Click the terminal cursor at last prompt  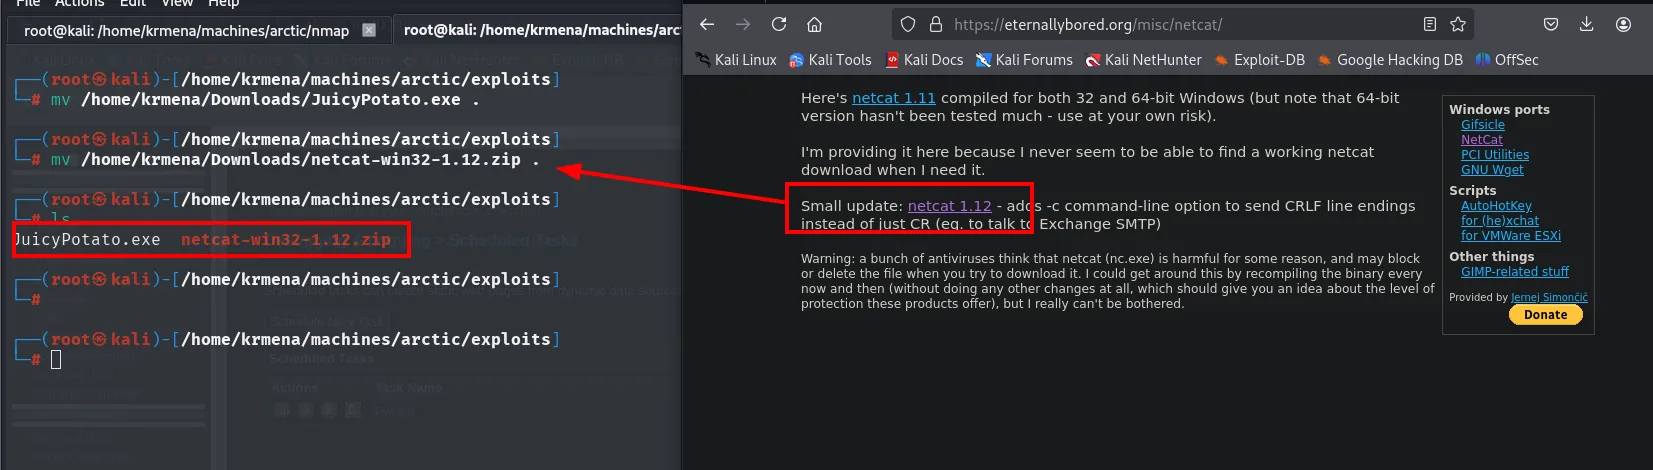[x=56, y=359]
